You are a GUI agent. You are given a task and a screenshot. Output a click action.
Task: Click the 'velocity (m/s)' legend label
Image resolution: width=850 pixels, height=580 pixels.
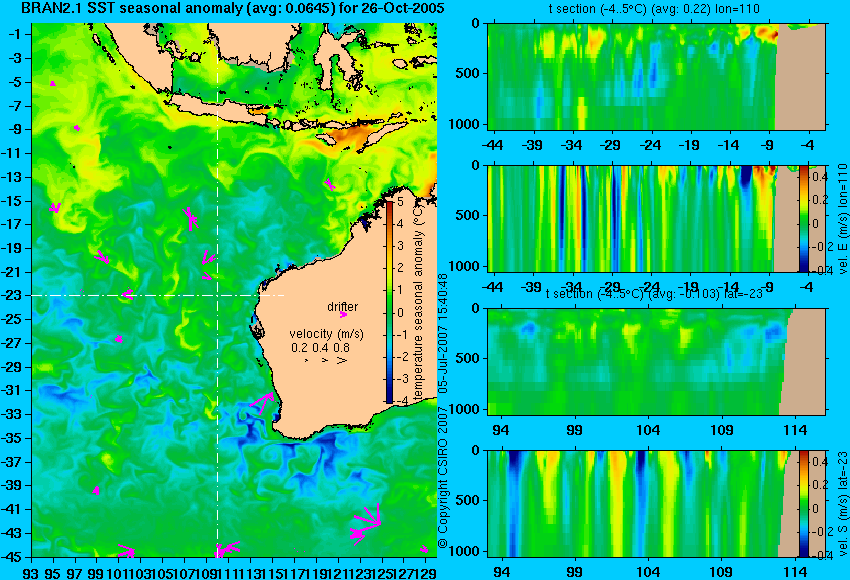click(x=326, y=334)
